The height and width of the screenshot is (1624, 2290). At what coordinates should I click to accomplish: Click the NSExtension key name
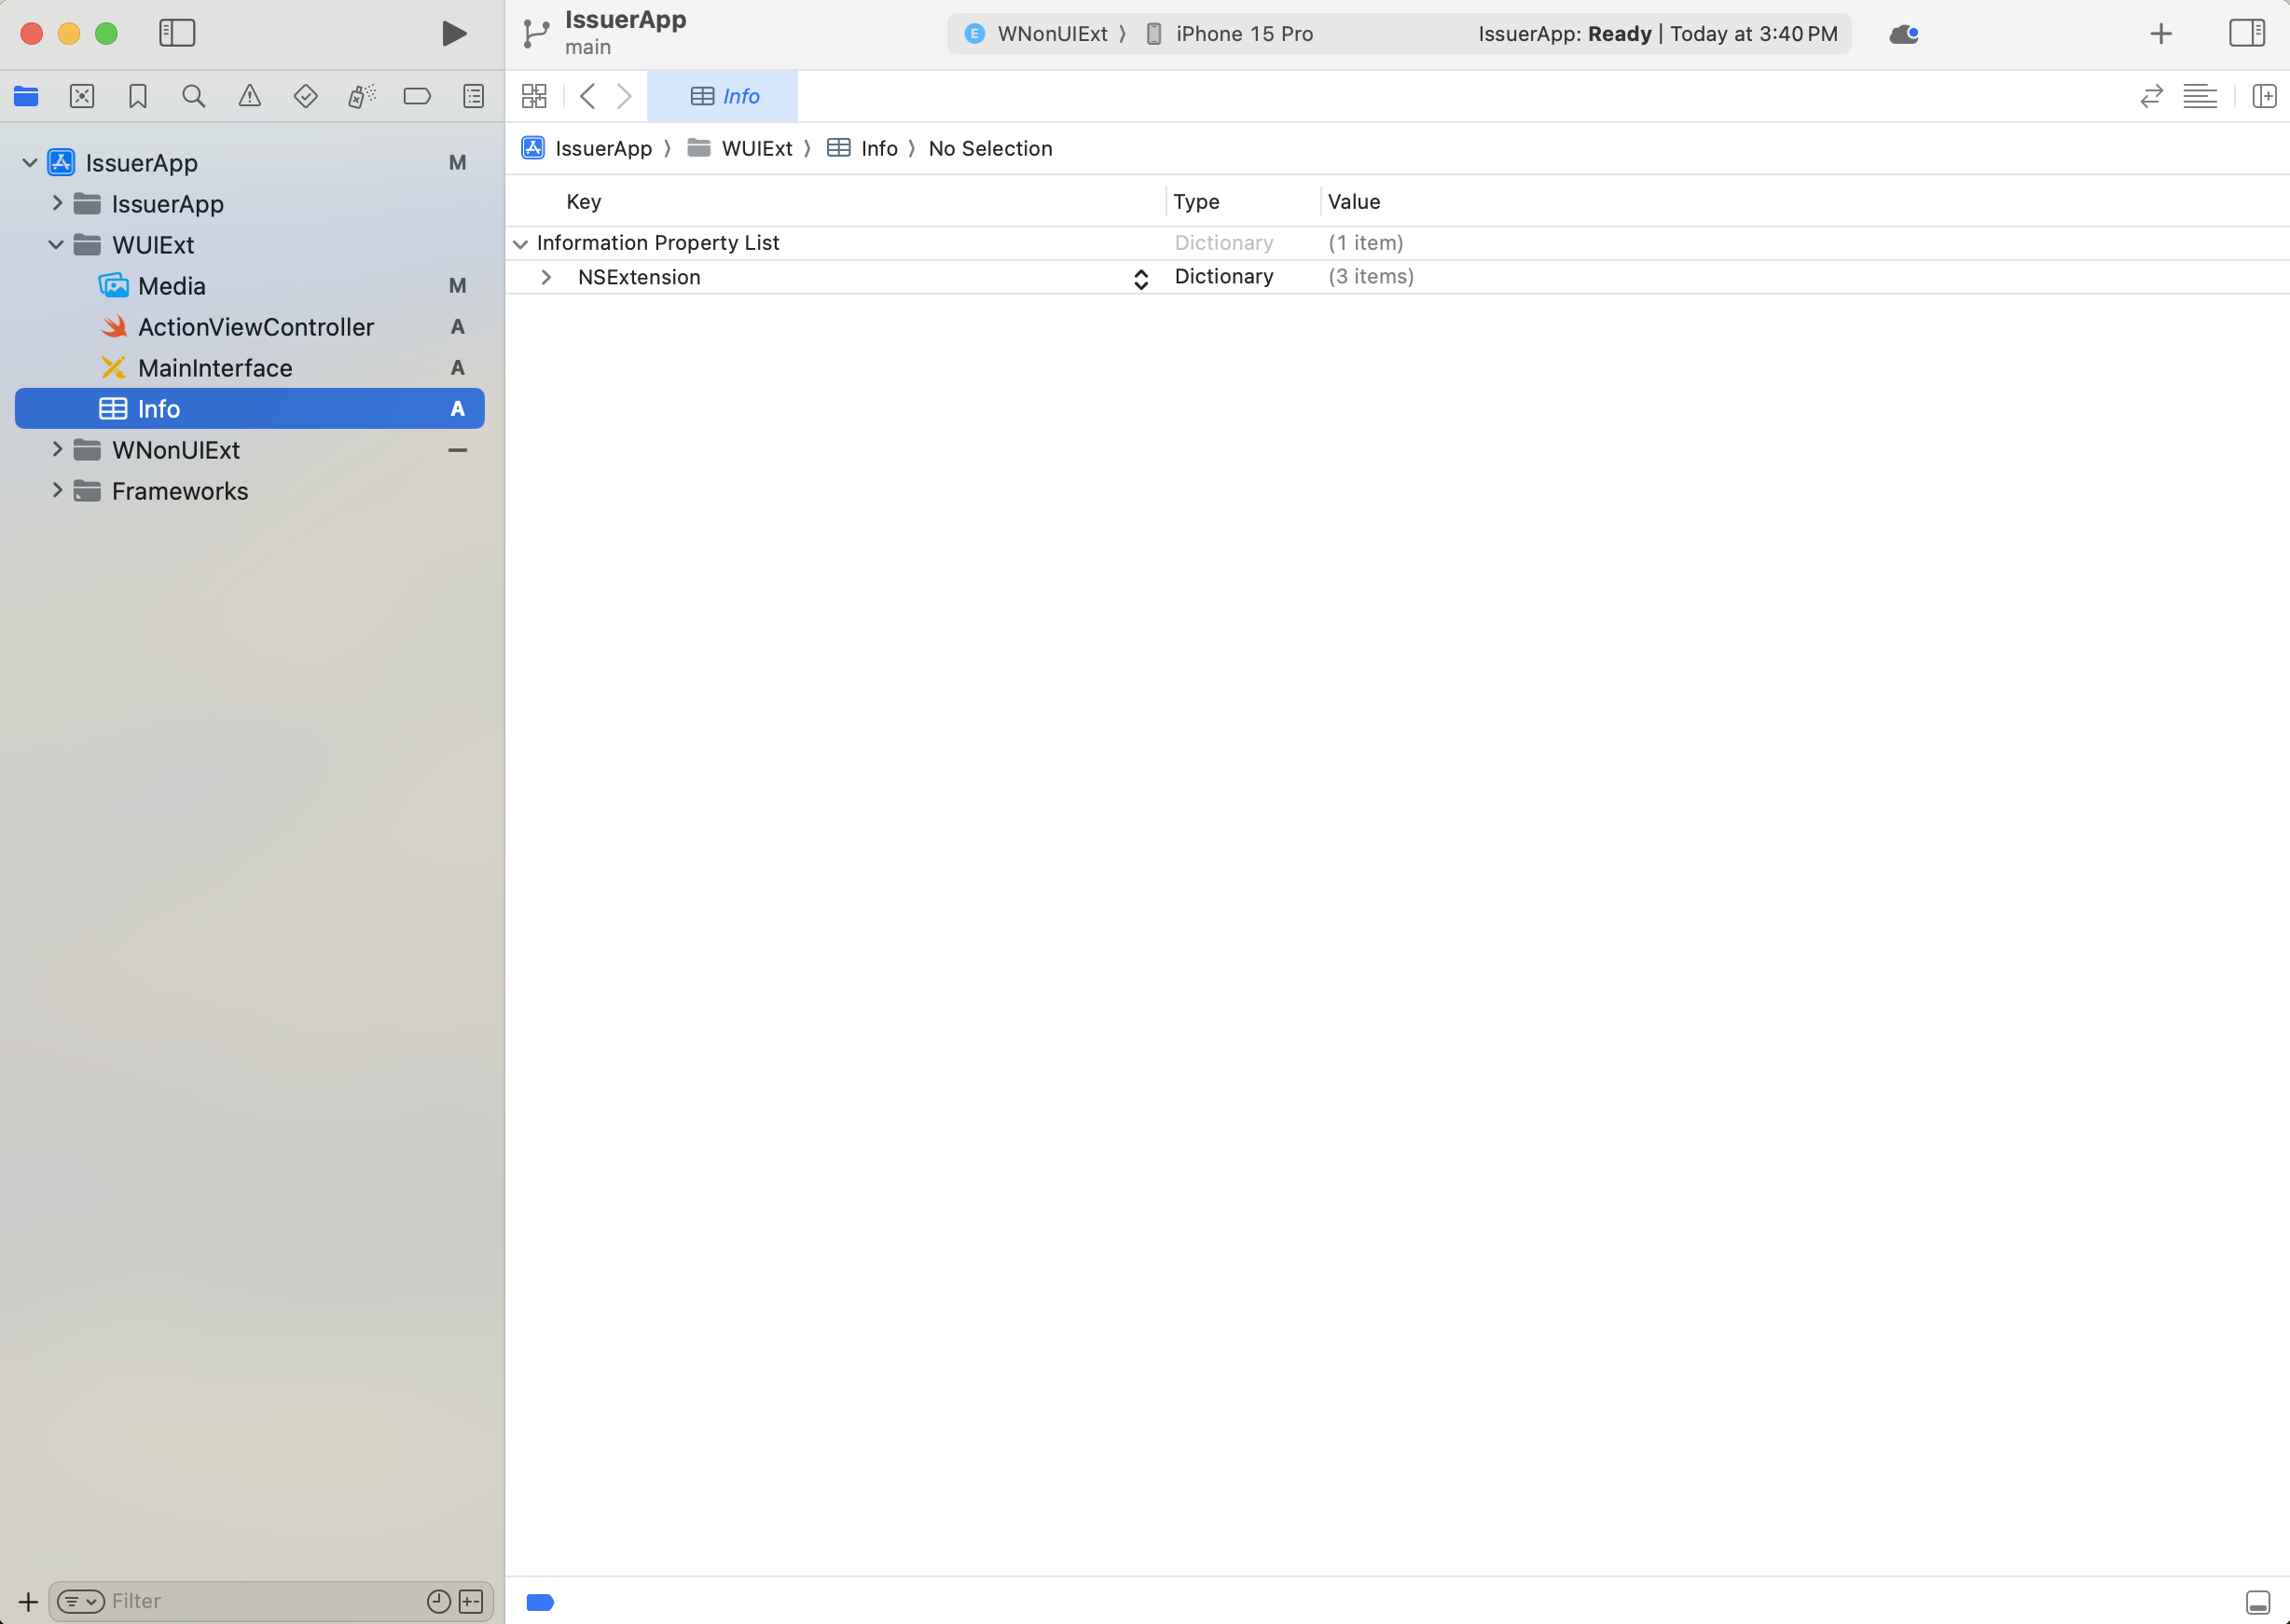coord(639,277)
